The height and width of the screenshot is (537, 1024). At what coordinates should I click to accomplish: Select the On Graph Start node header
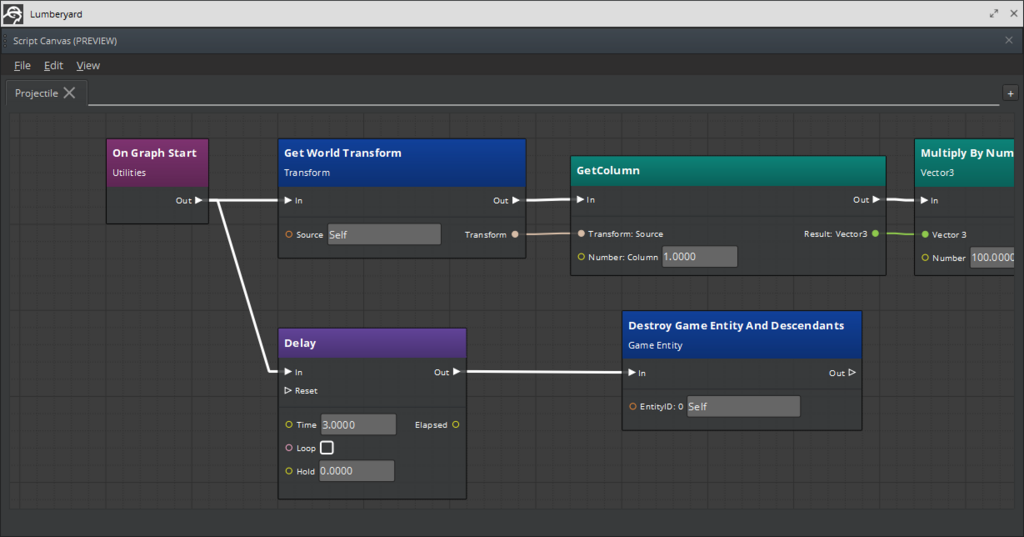point(157,163)
